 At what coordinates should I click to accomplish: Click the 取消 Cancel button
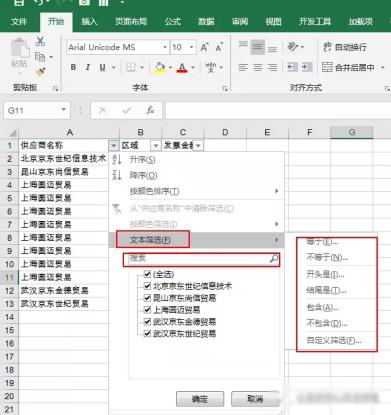pos(255,399)
